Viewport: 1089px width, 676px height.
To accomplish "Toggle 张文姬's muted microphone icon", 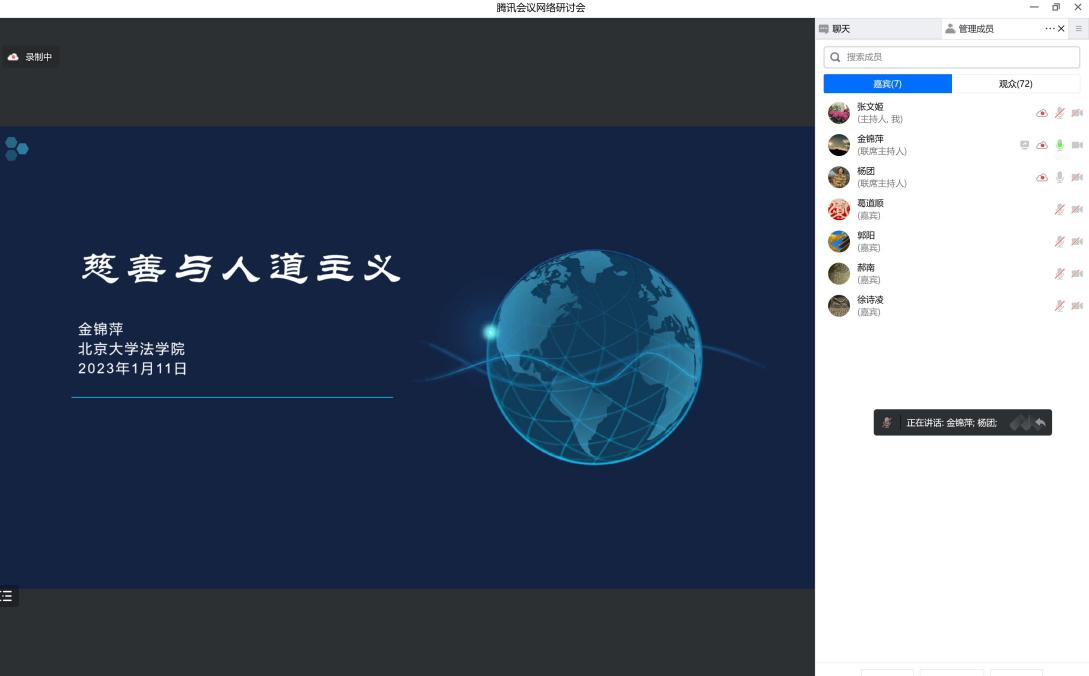I will point(1059,113).
